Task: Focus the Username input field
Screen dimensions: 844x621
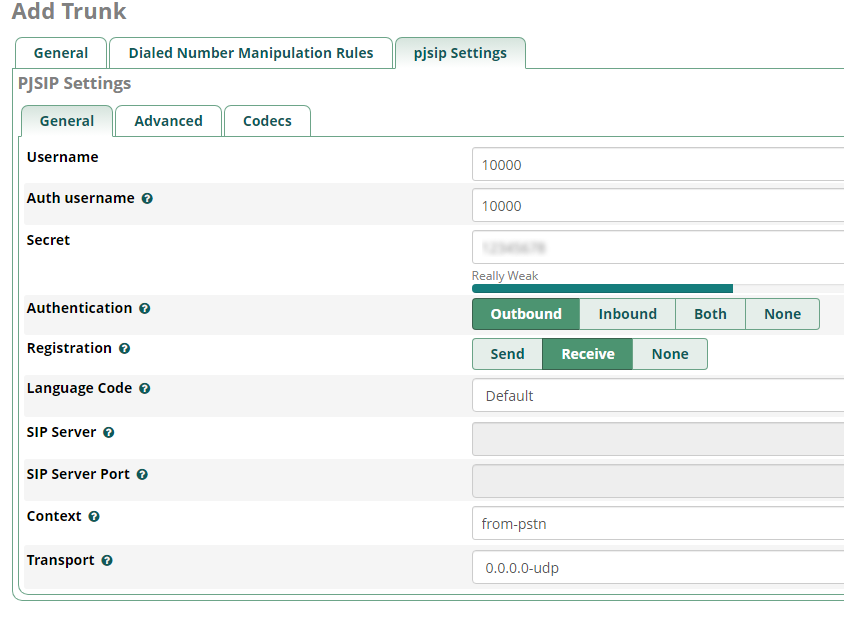Action: tap(658, 164)
